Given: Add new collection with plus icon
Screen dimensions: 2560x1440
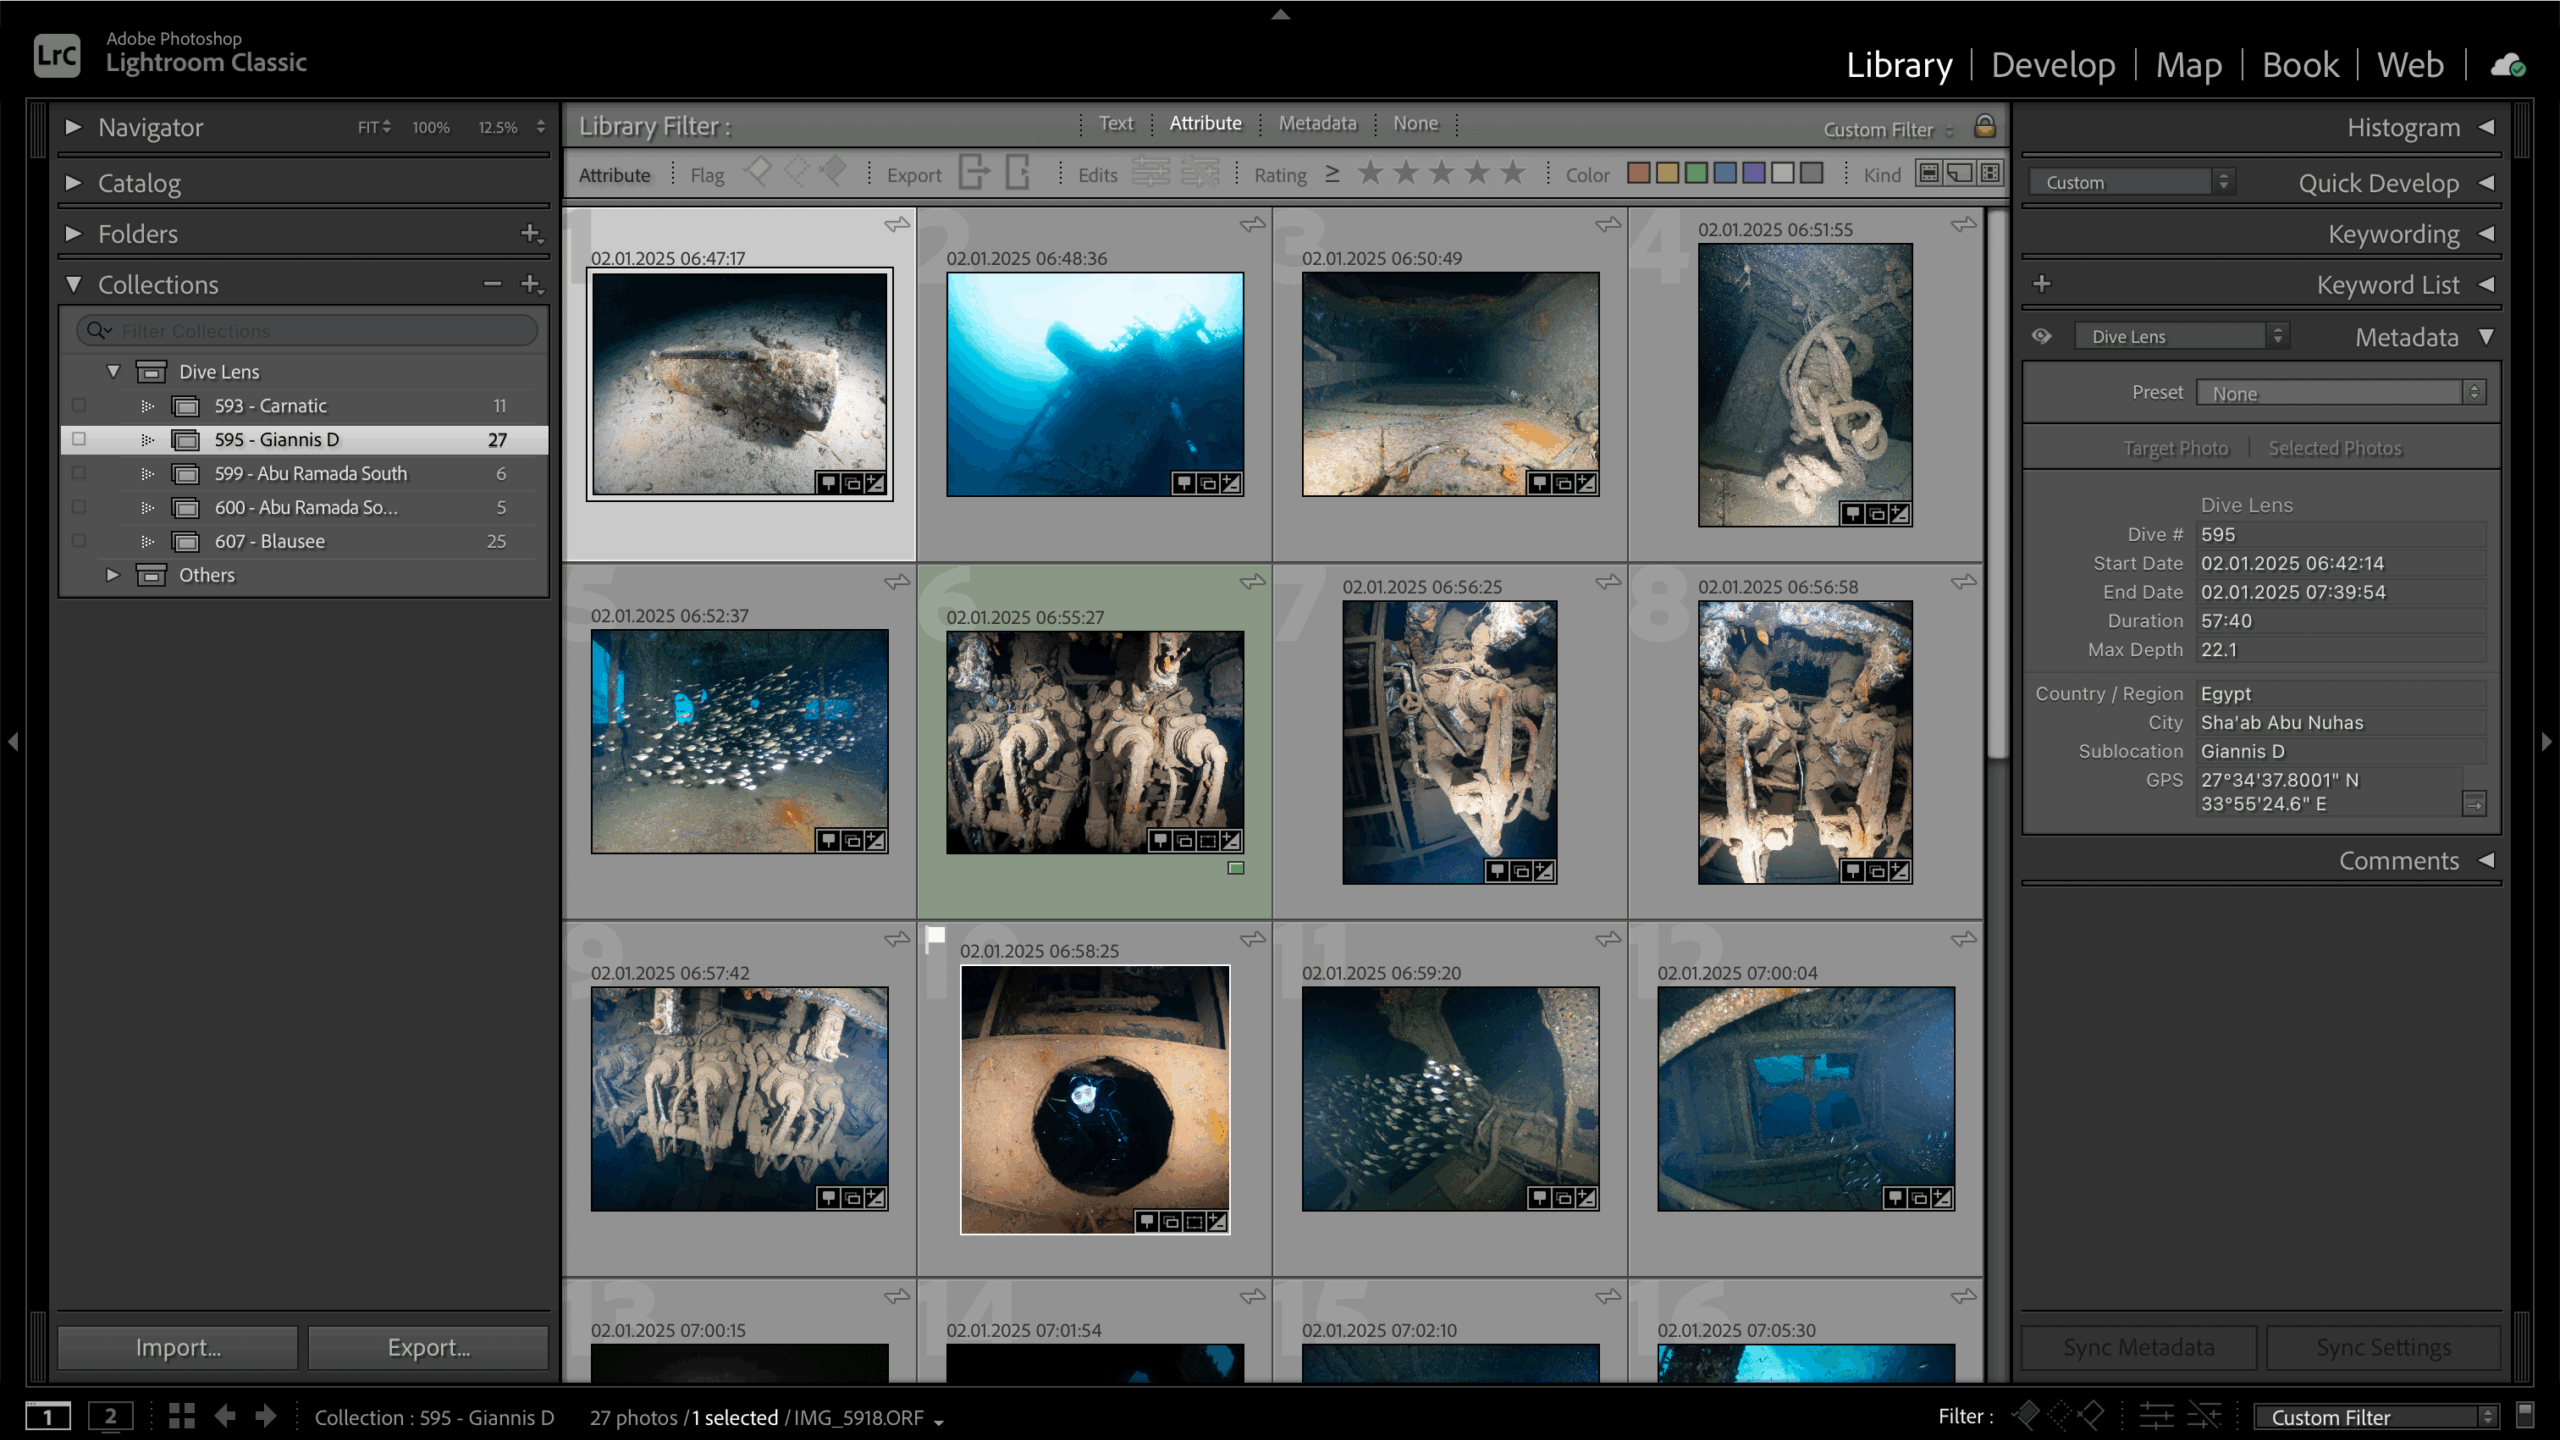Looking at the screenshot, I should coord(531,284).
